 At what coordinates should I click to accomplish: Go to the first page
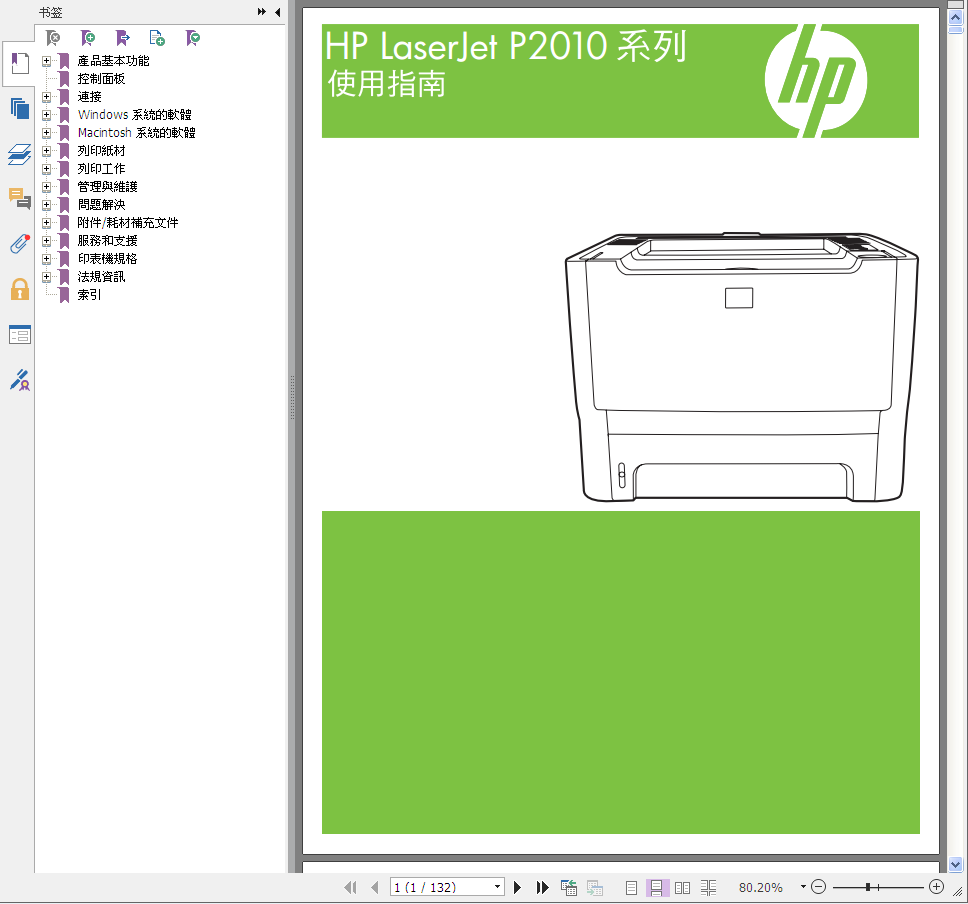[x=350, y=887]
